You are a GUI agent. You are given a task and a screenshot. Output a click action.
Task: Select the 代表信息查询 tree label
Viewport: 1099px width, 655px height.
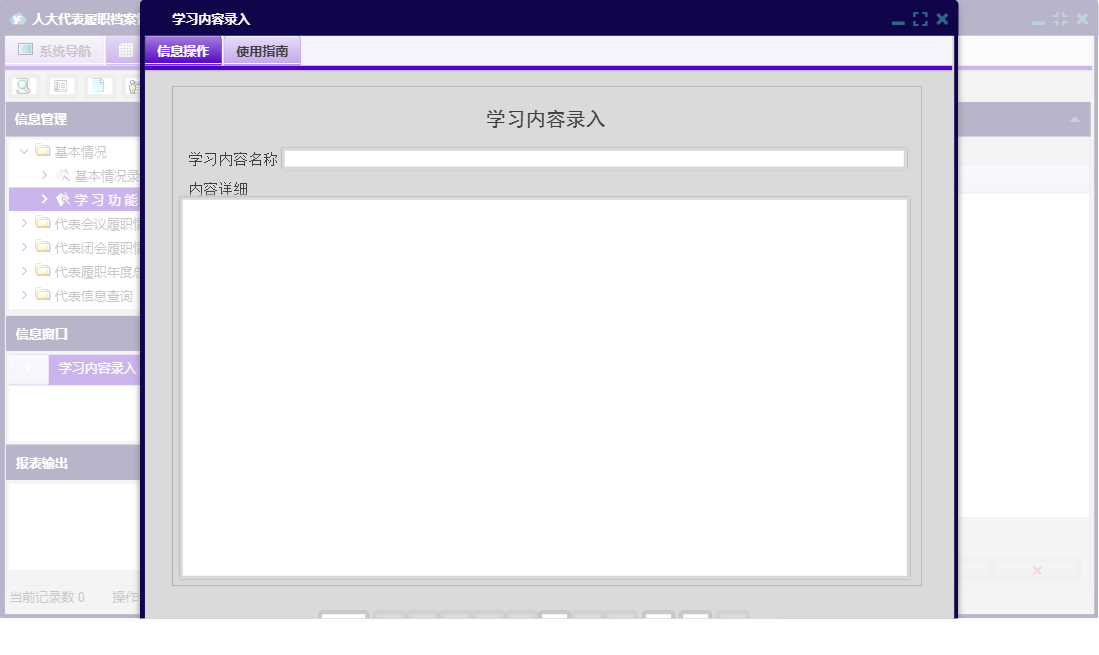click(94, 296)
